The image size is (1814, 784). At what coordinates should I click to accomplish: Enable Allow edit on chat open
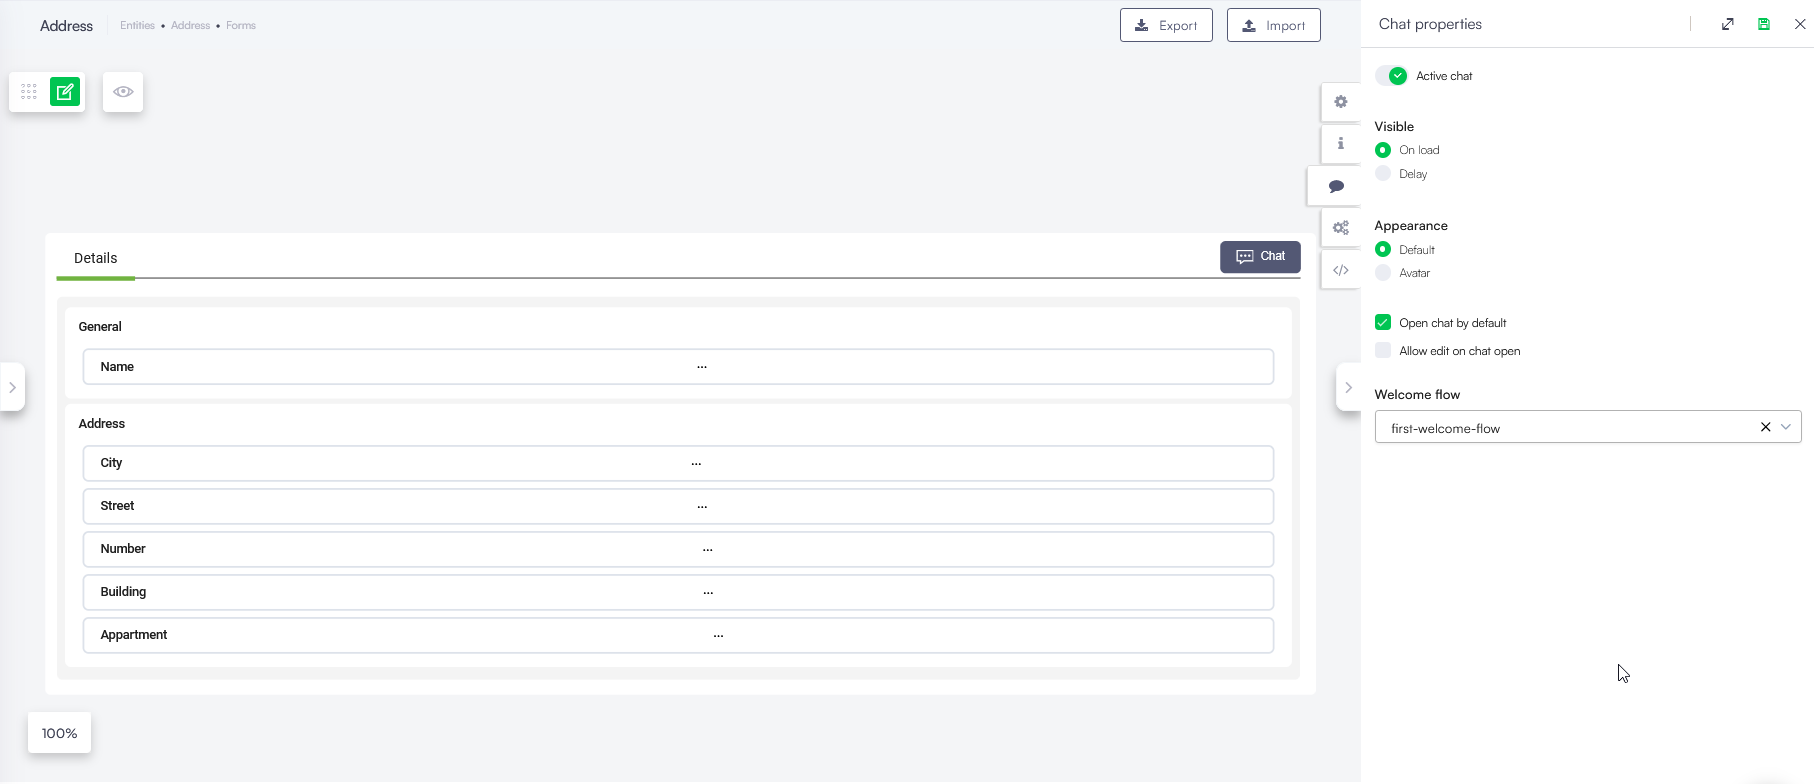click(x=1383, y=350)
